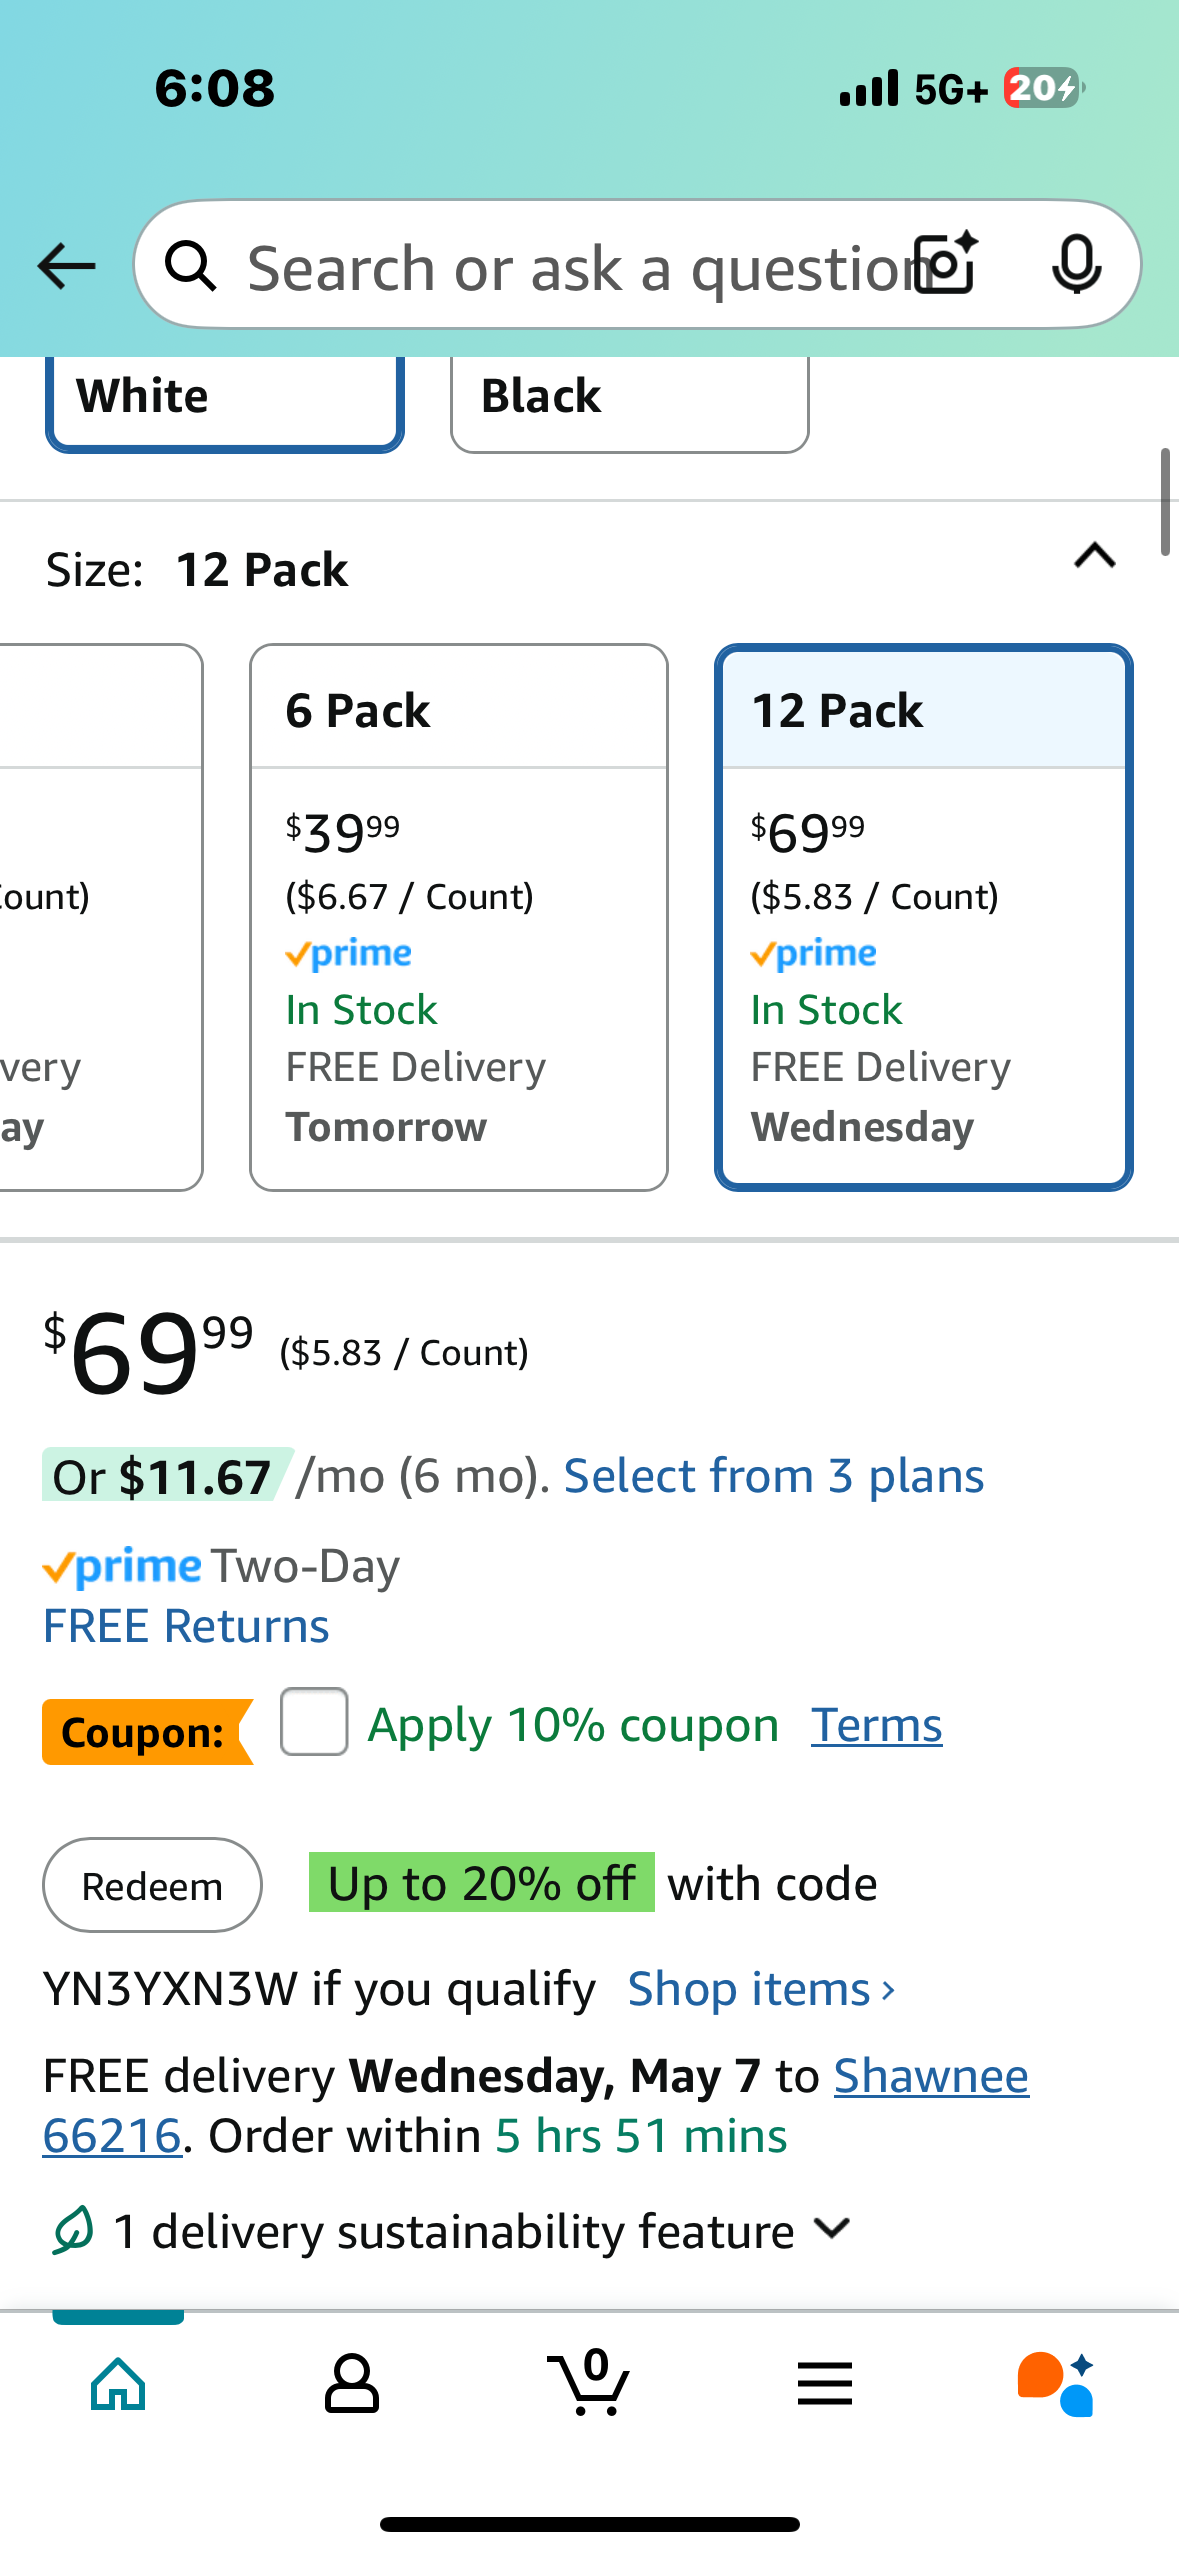Expand delivery sustainability feature details

(x=832, y=2229)
